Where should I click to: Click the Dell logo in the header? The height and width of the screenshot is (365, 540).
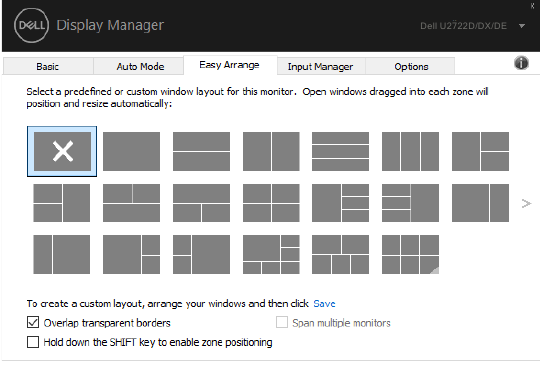point(31,25)
